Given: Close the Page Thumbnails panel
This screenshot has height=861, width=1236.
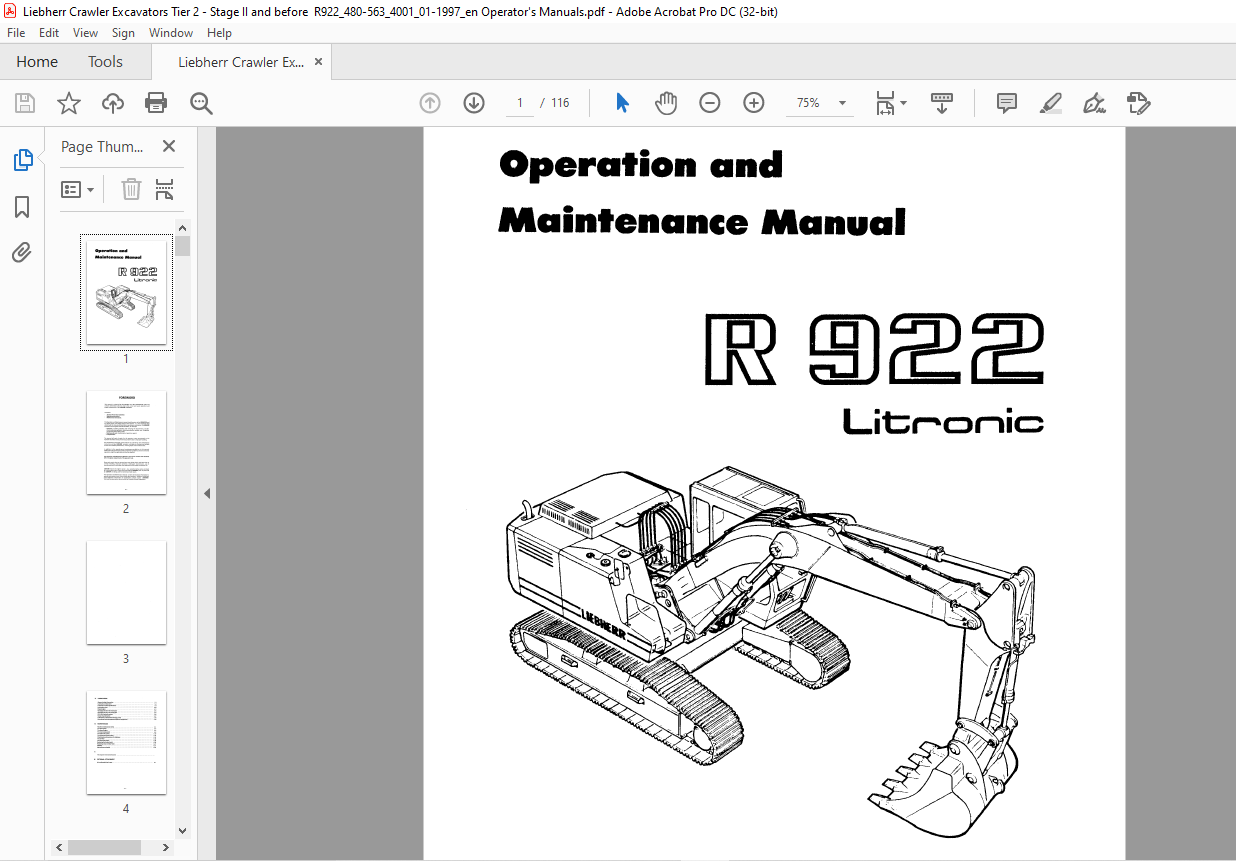Looking at the screenshot, I should click(169, 147).
